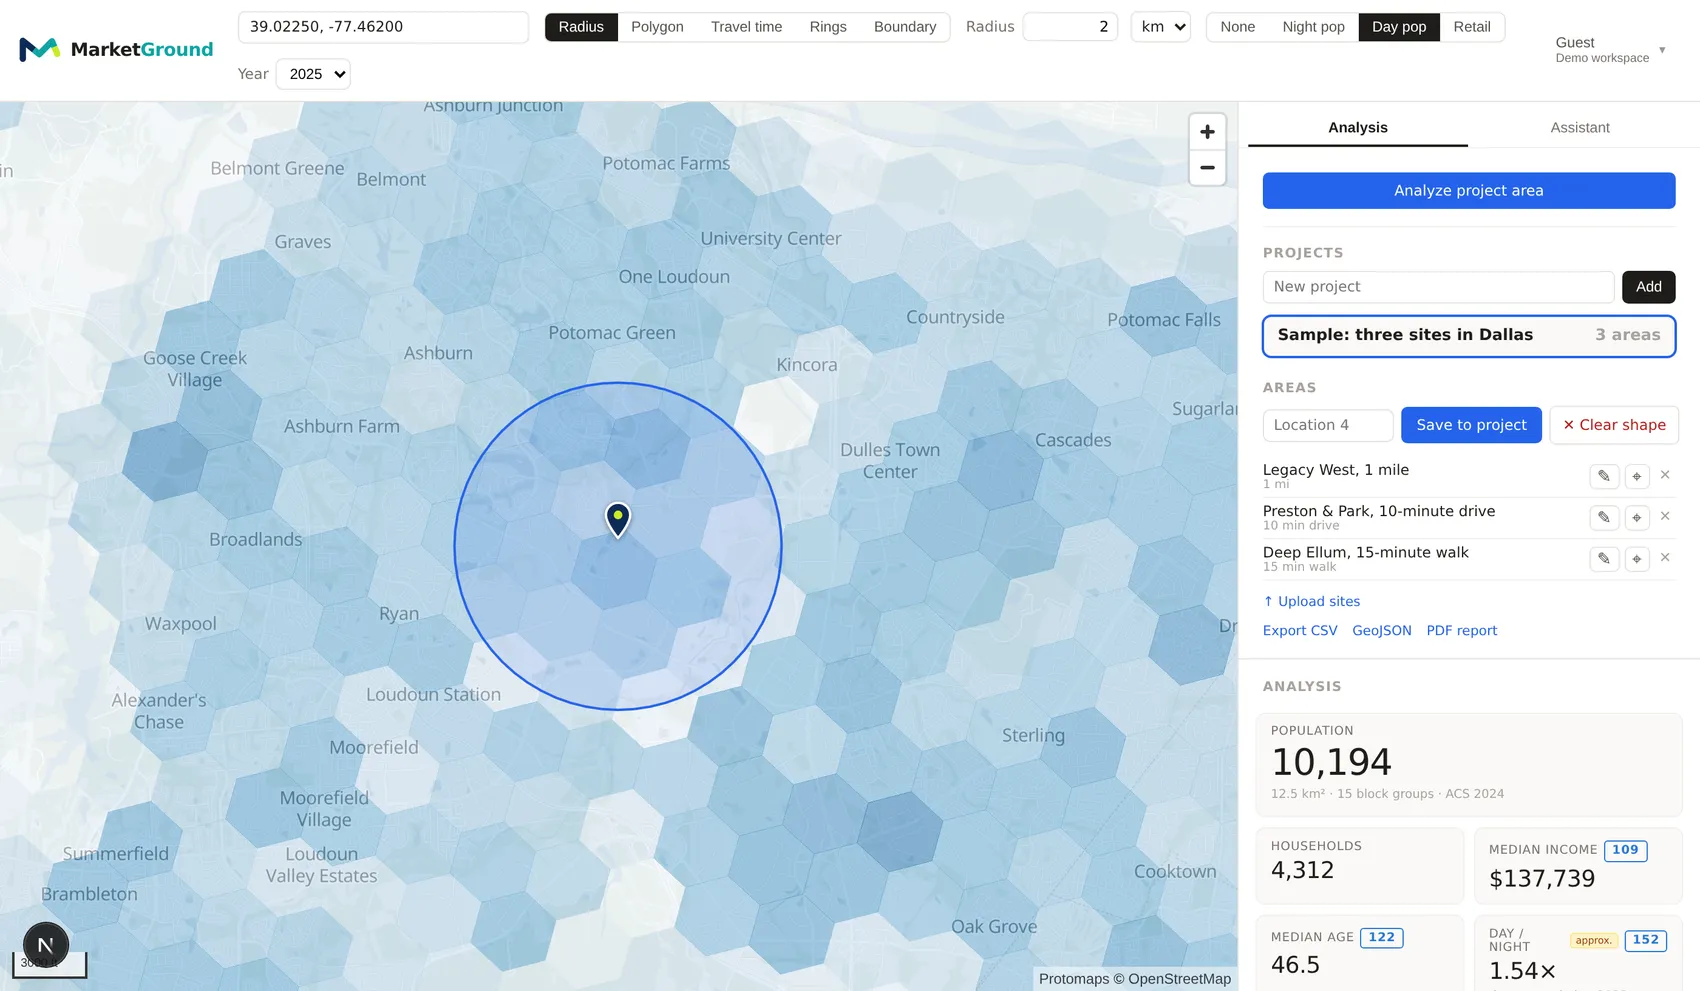Click the Sterling label on the map
Screen dimensions: 1700x991
point(1033,736)
